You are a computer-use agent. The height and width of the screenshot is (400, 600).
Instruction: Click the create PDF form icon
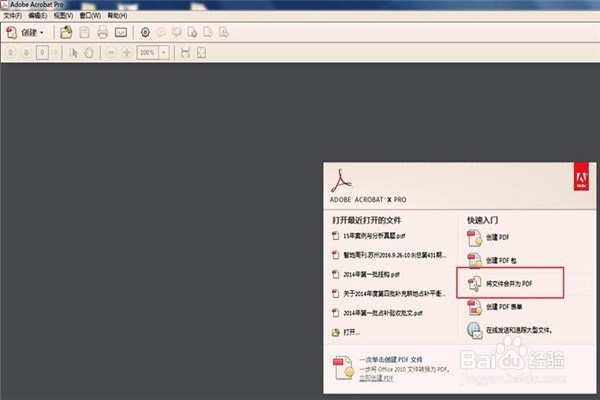pos(475,307)
